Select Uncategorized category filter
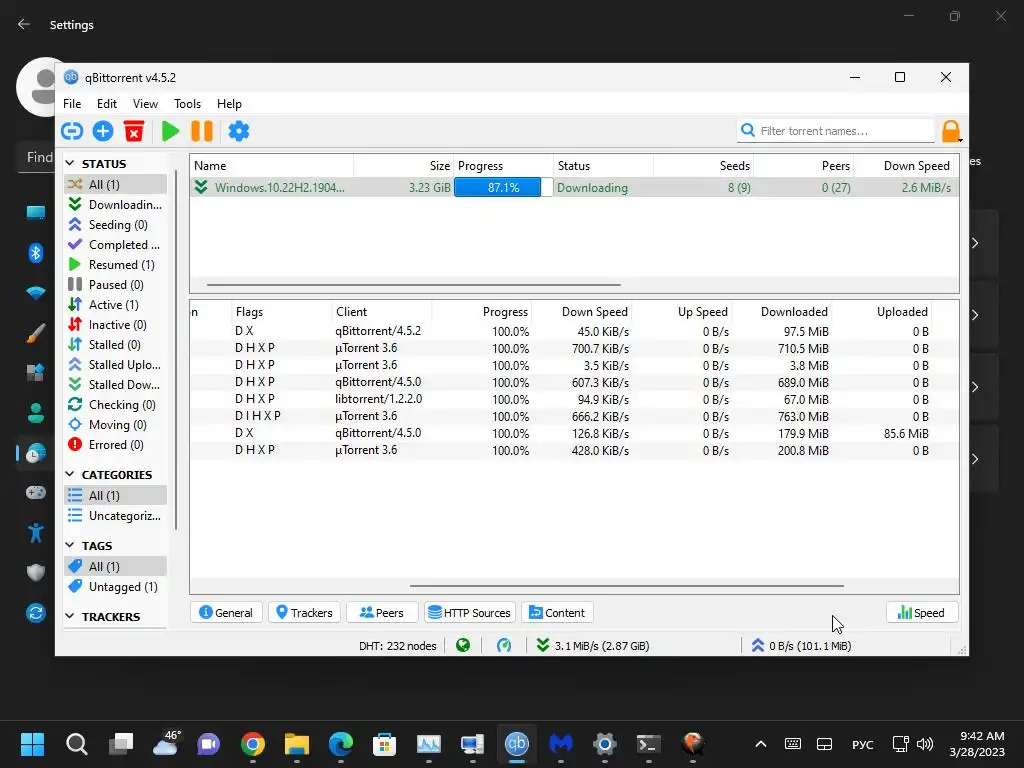The width and height of the screenshot is (1024, 768). 116,516
